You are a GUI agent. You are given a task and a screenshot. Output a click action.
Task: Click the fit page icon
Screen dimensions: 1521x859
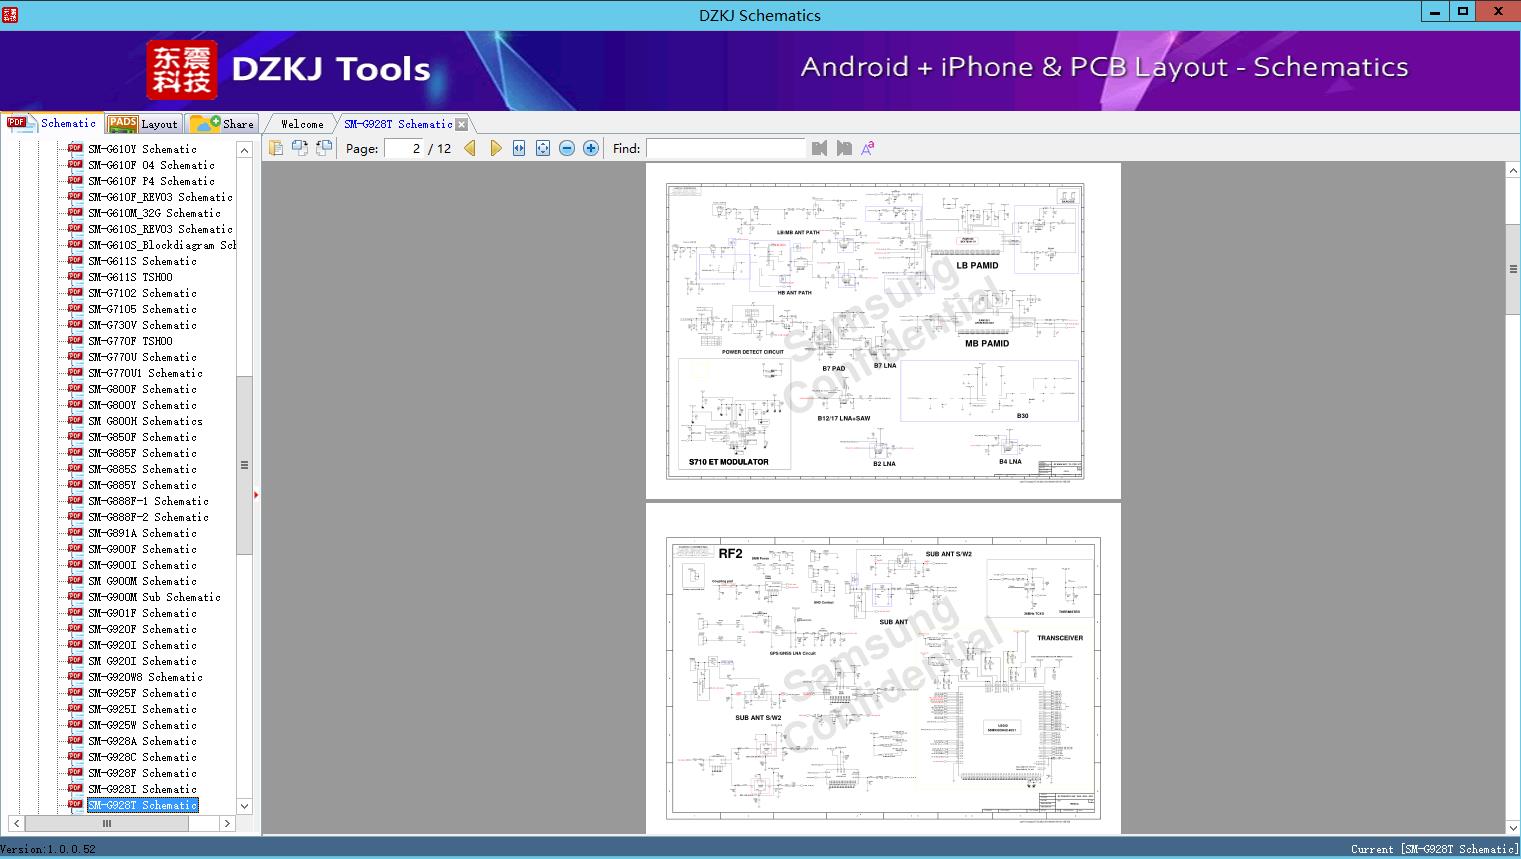point(543,148)
